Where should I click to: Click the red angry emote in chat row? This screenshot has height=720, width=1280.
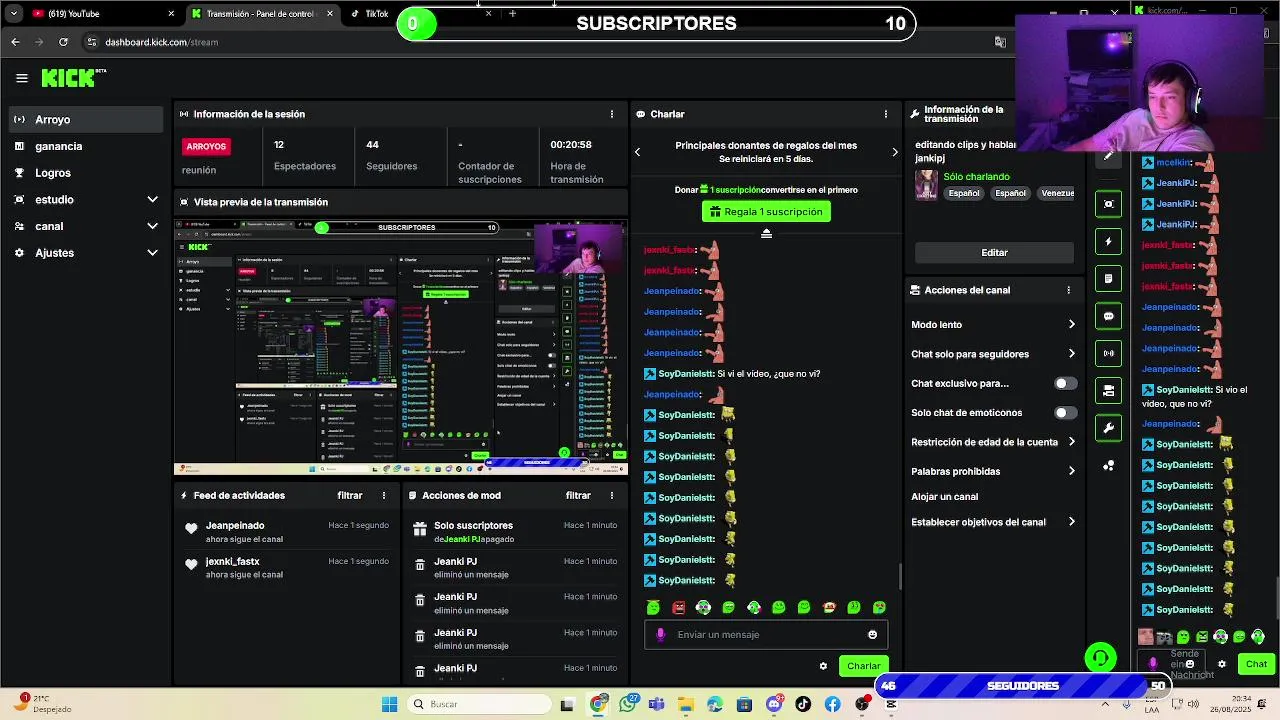(x=679, y=607)
